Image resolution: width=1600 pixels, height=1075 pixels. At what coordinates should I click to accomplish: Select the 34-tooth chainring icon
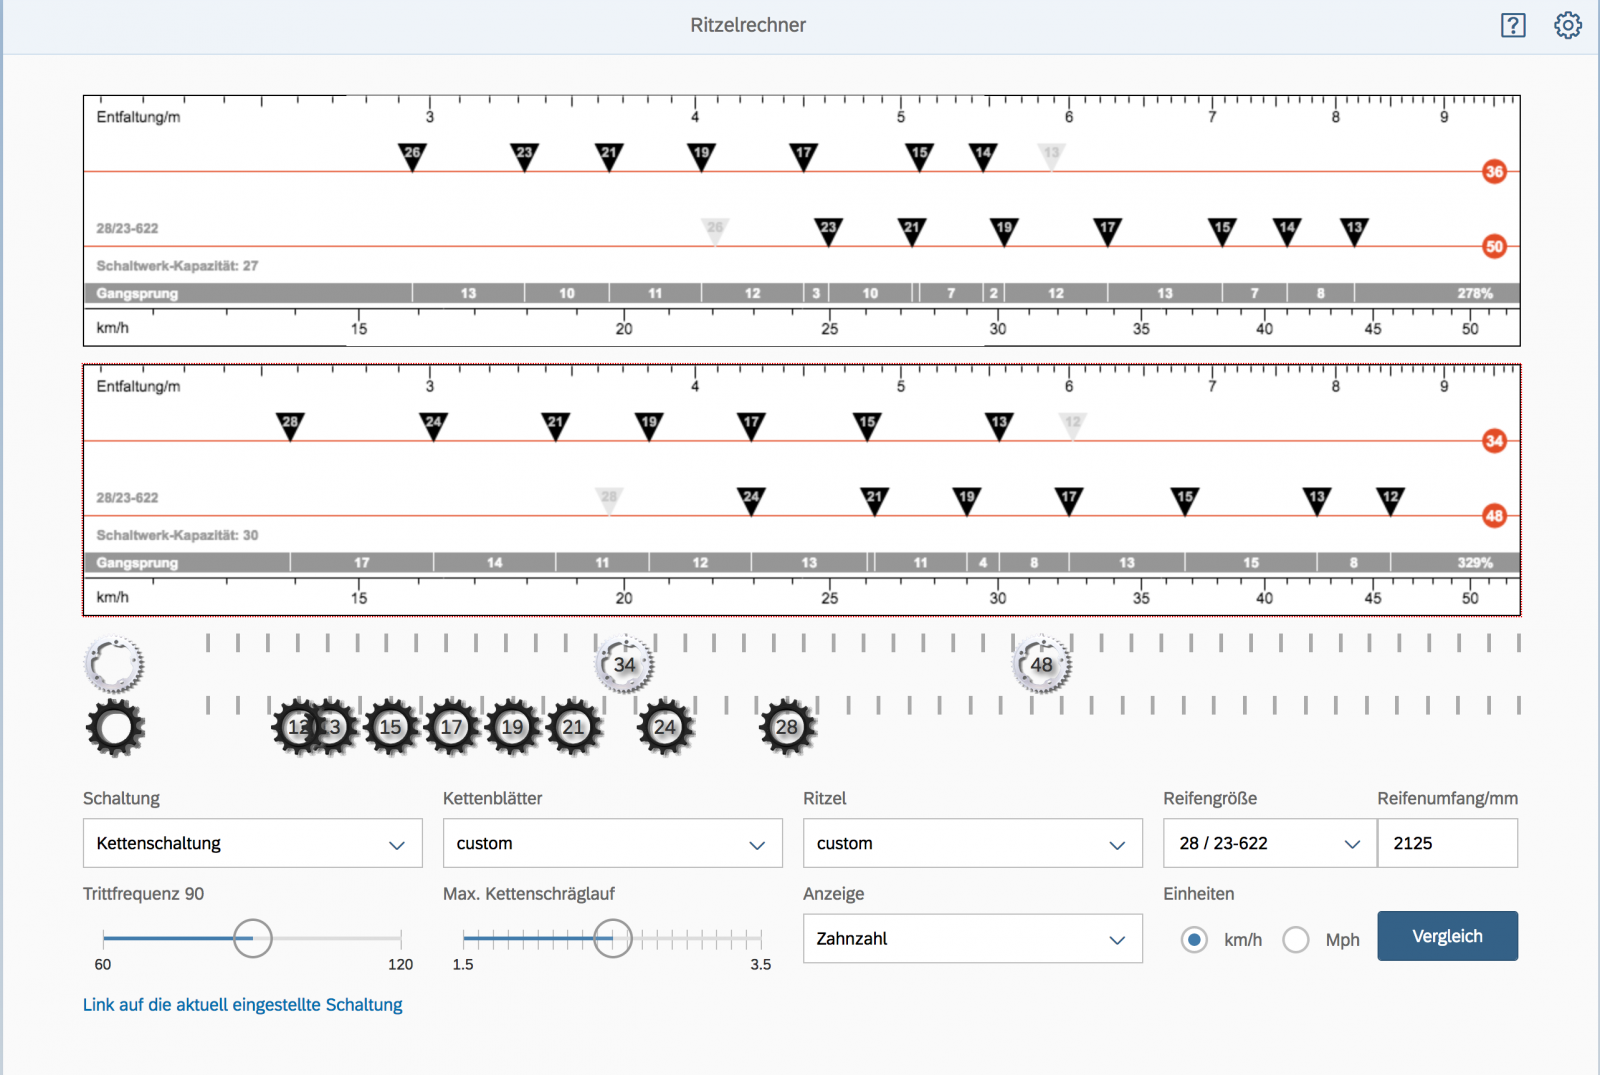coord(624,665)
